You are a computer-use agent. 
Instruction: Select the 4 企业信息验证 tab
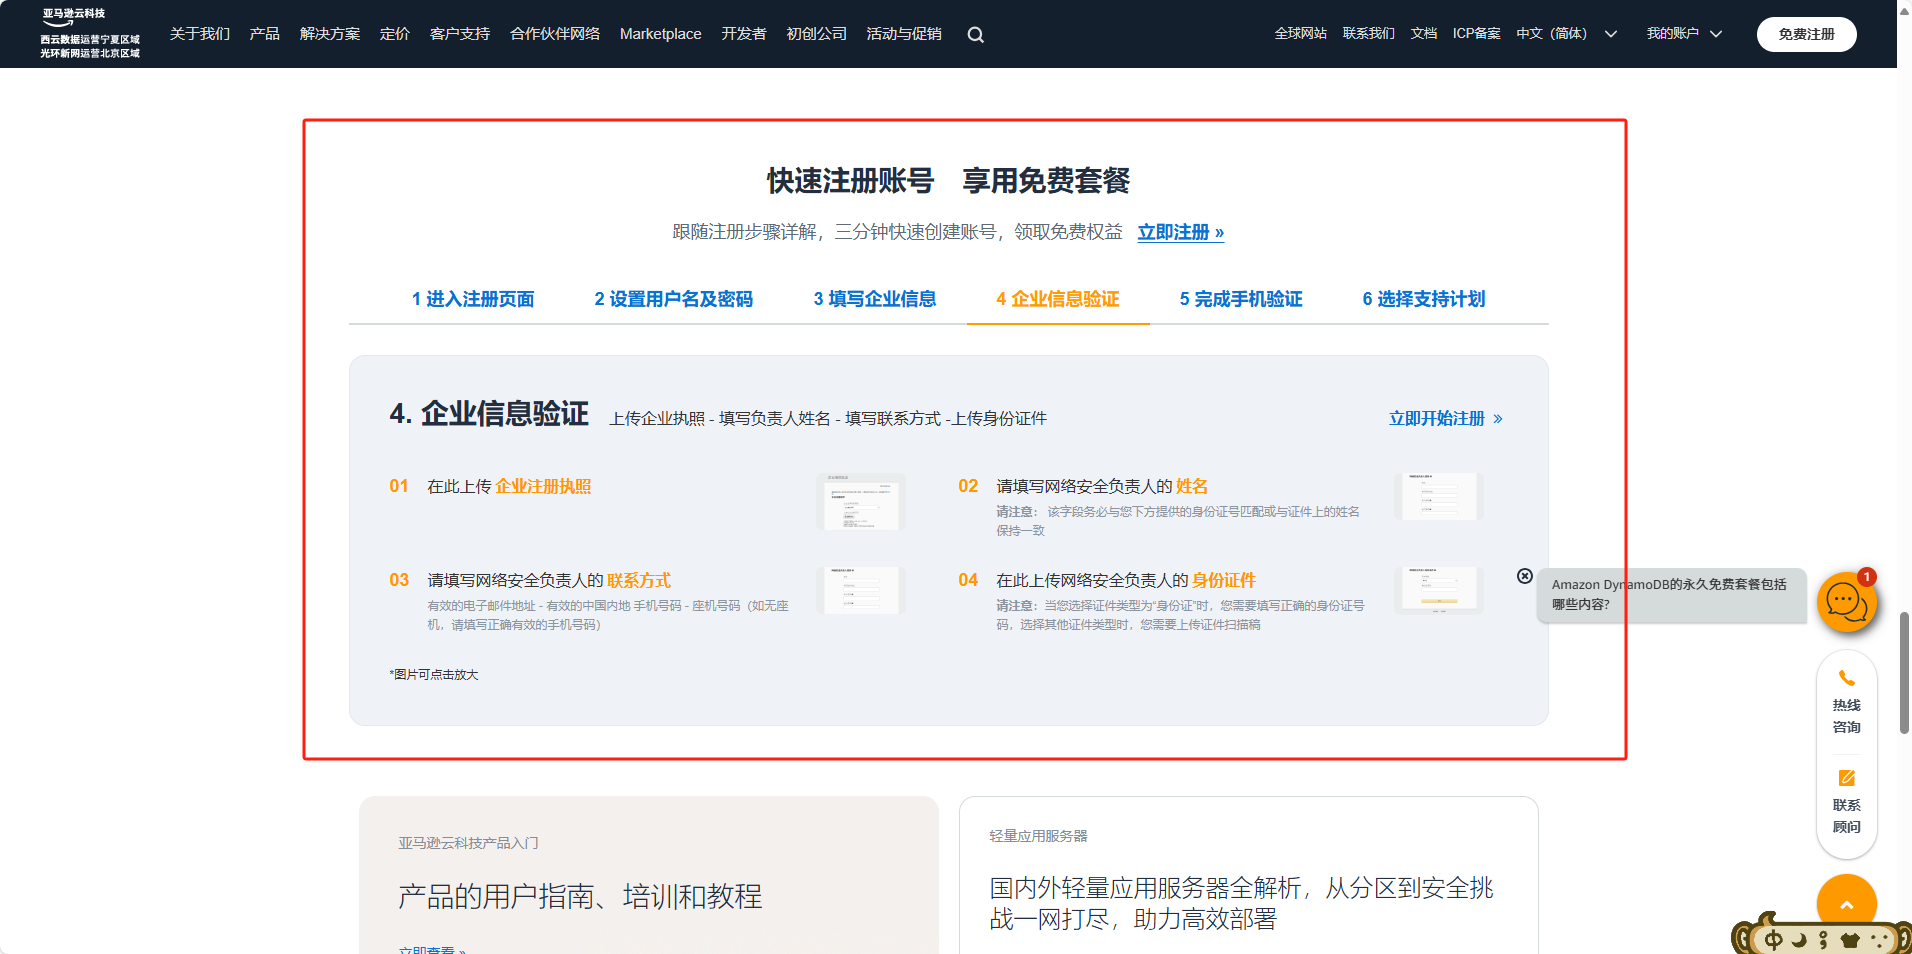tap(1058, 299)
